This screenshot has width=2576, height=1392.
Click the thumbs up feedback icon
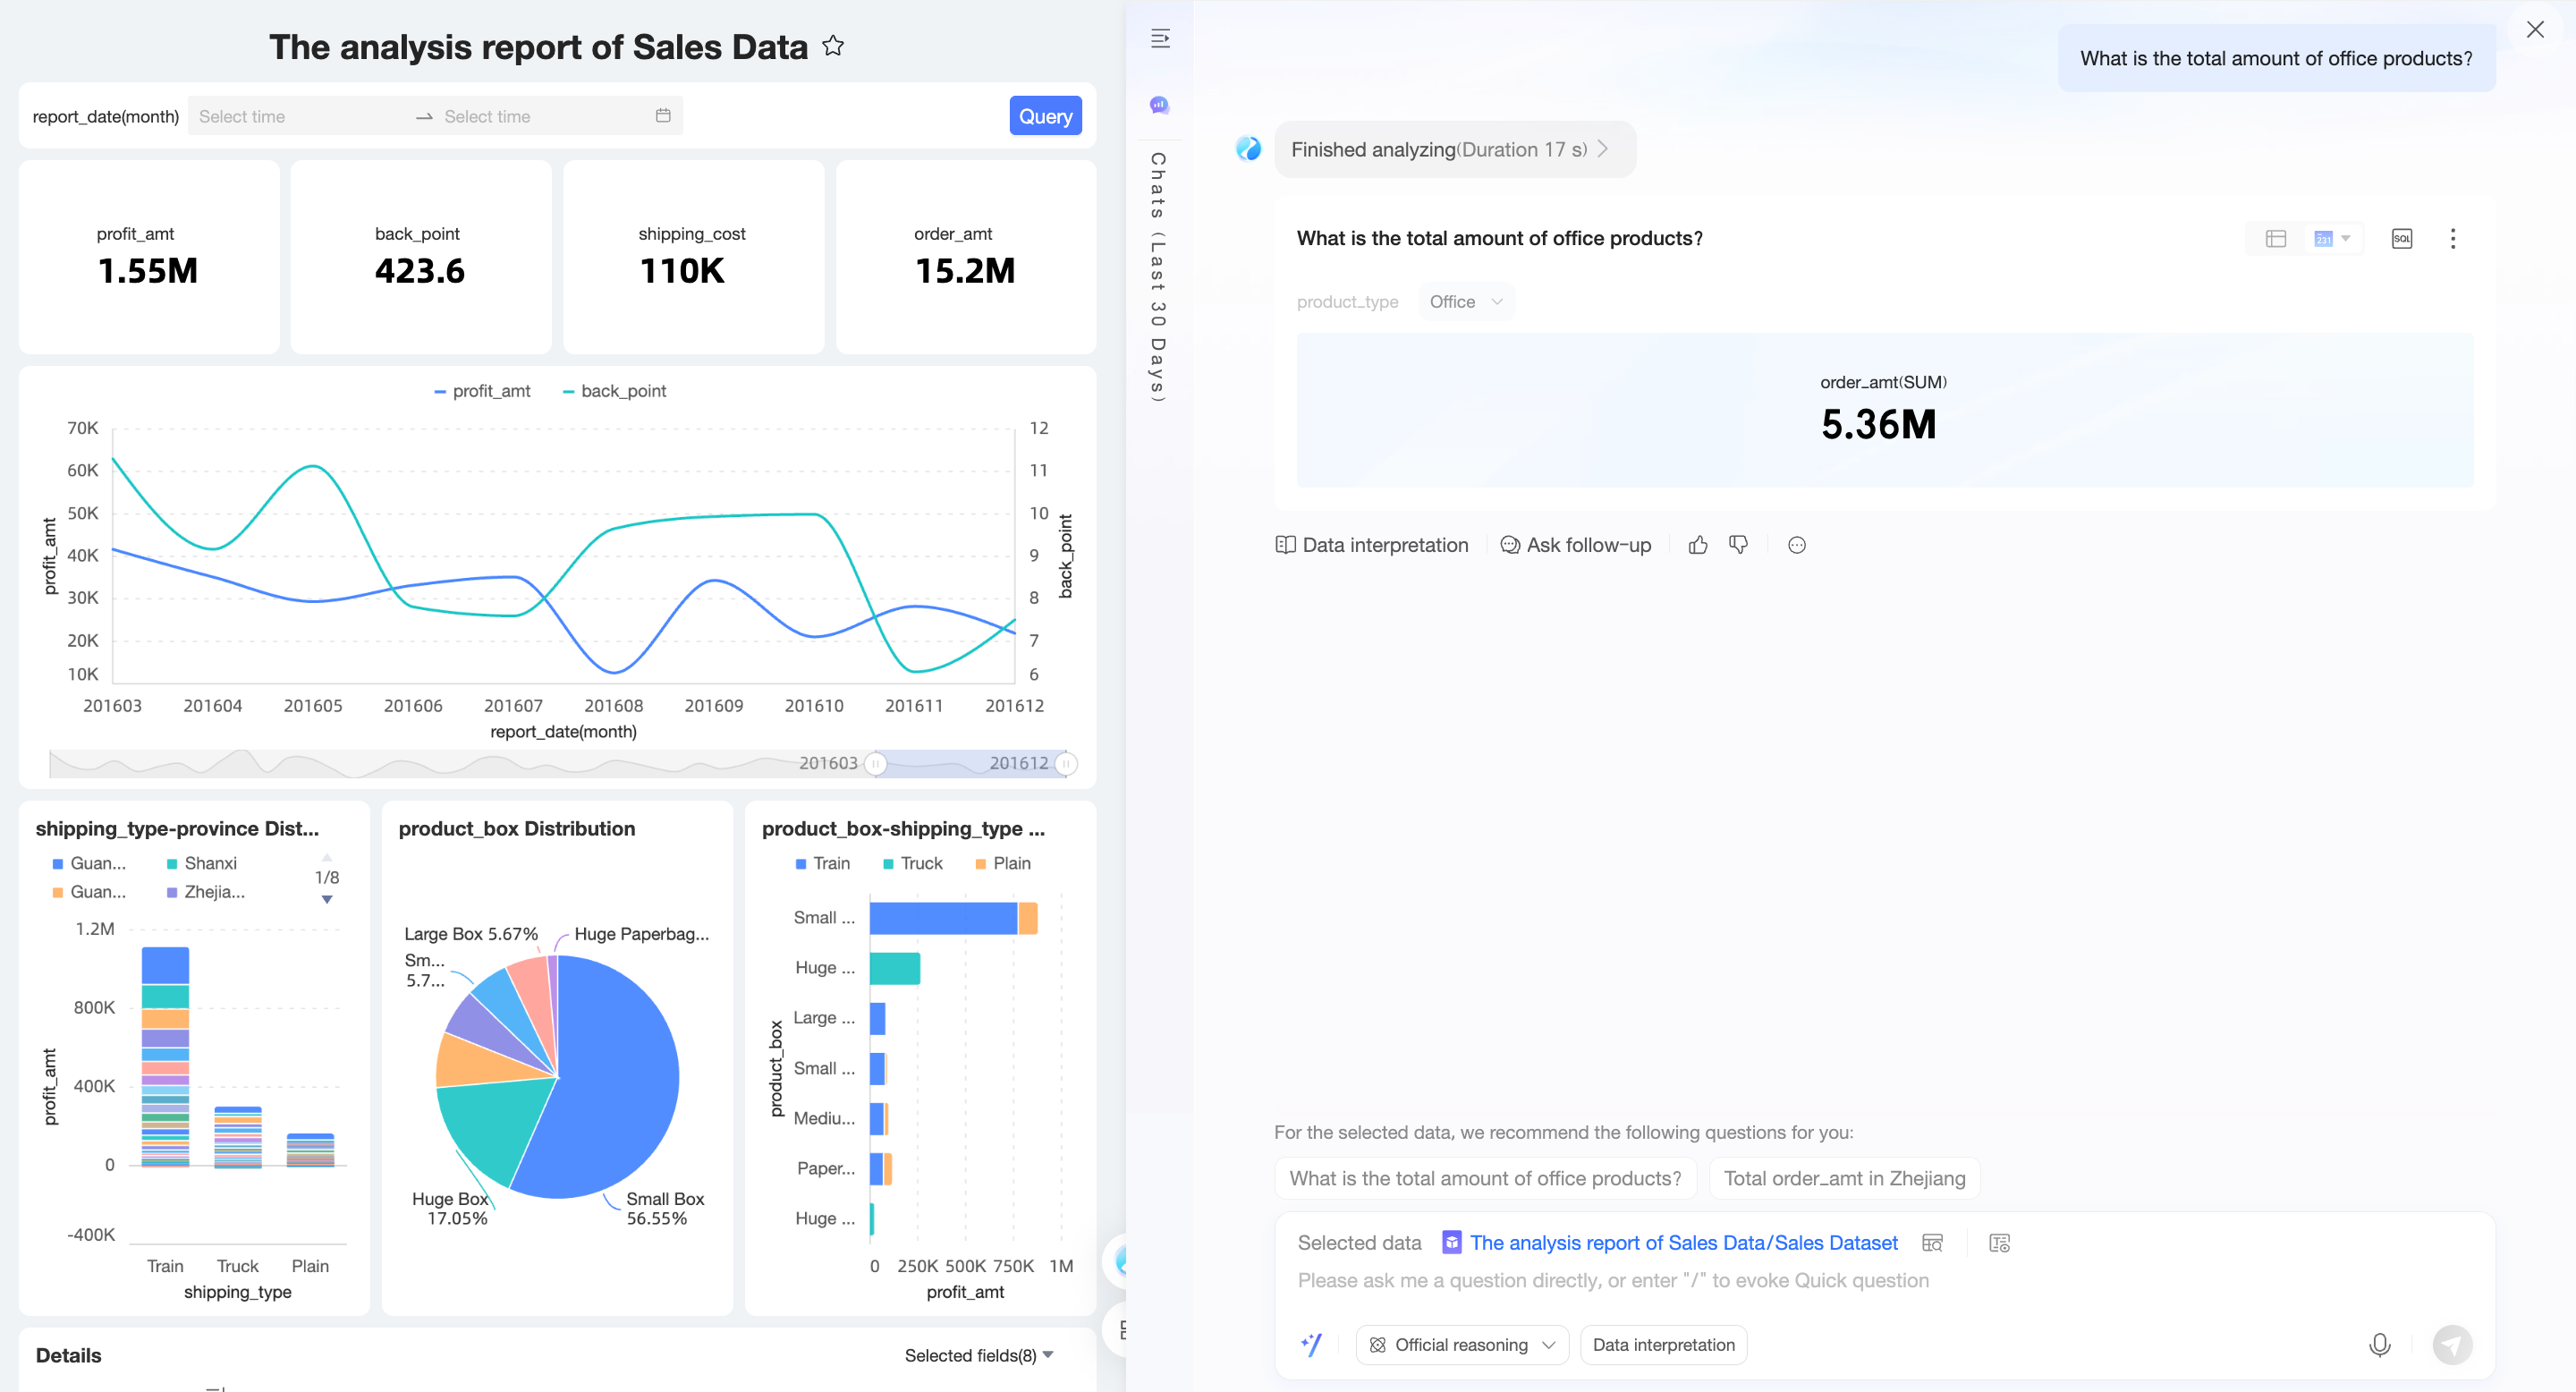pyautogui.click(x=1698, y=545)
